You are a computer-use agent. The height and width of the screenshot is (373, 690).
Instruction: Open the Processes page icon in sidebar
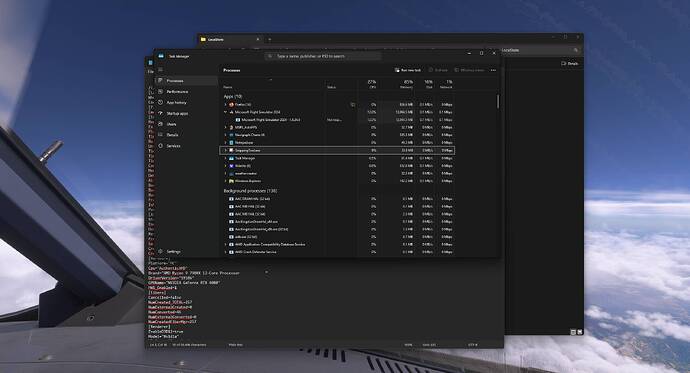click(161, 80)
